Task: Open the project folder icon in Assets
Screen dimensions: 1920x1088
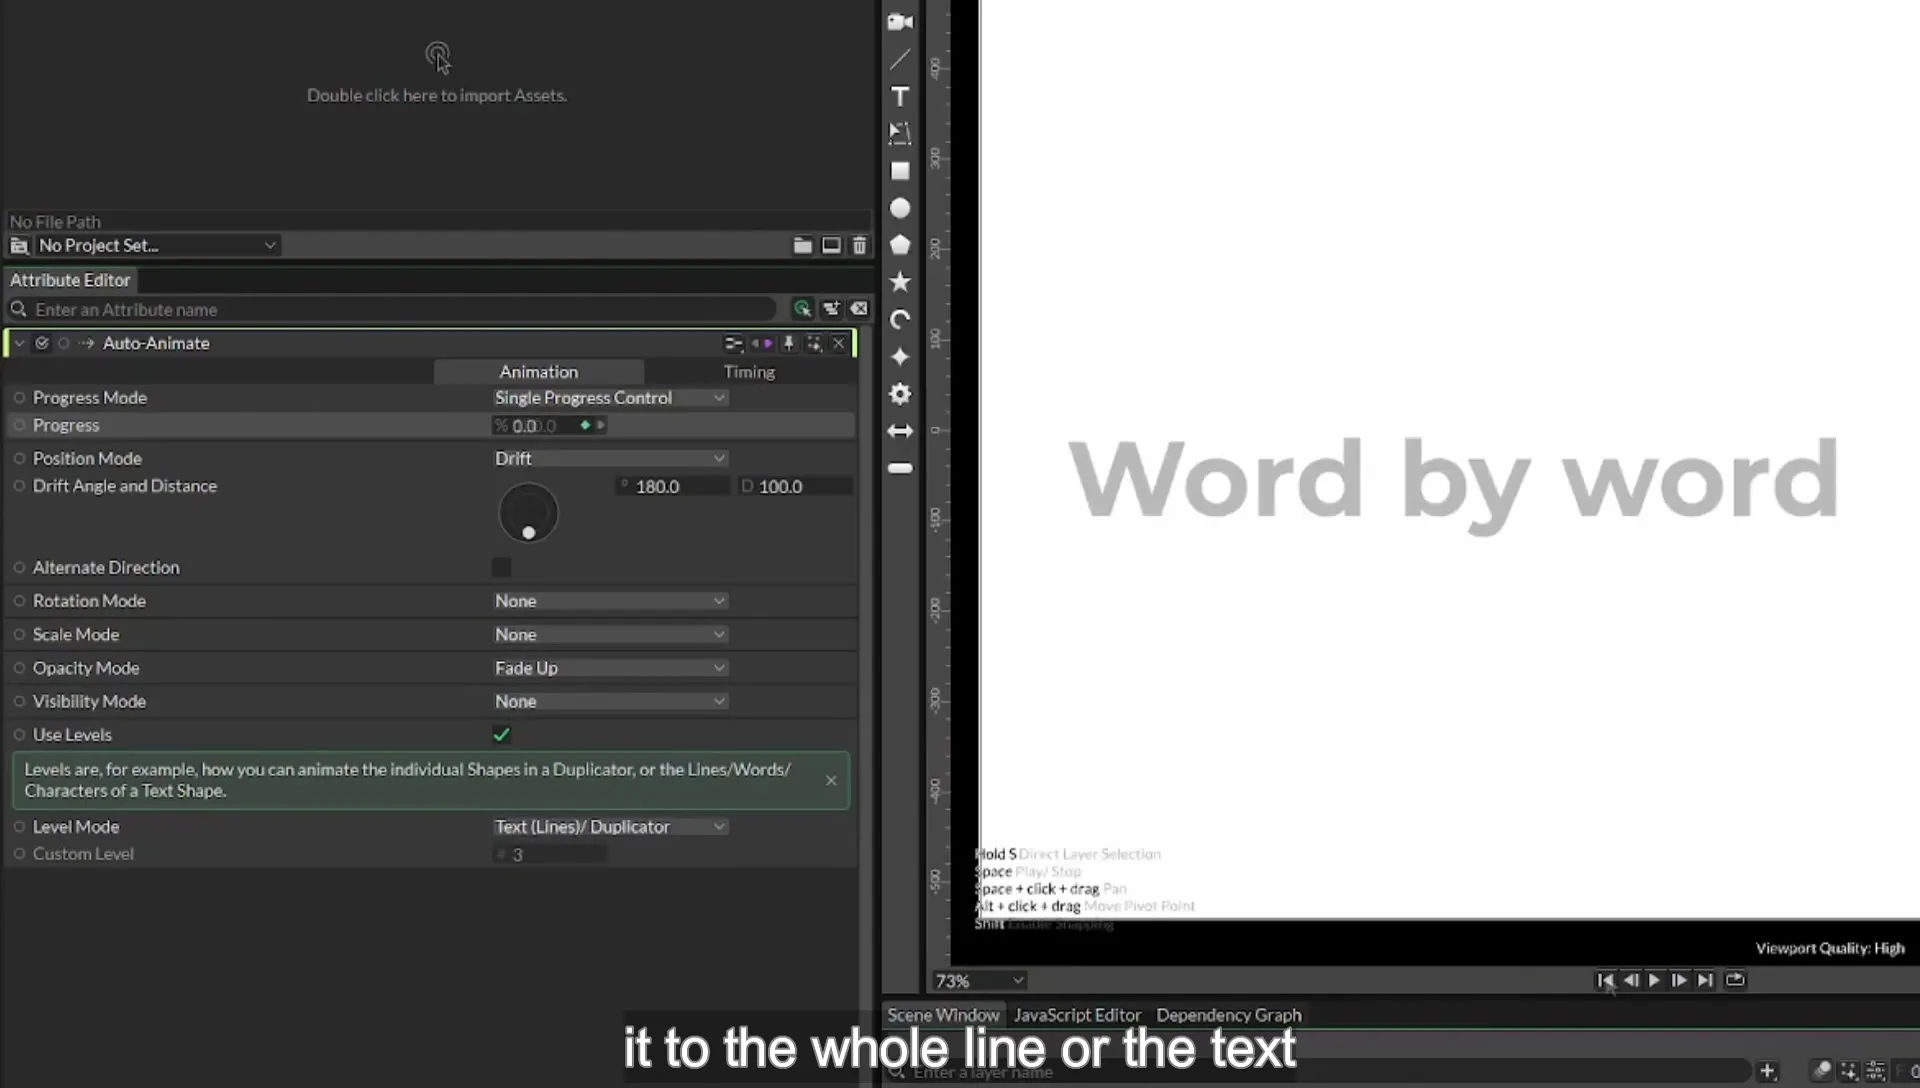Action: pos(802,245)
